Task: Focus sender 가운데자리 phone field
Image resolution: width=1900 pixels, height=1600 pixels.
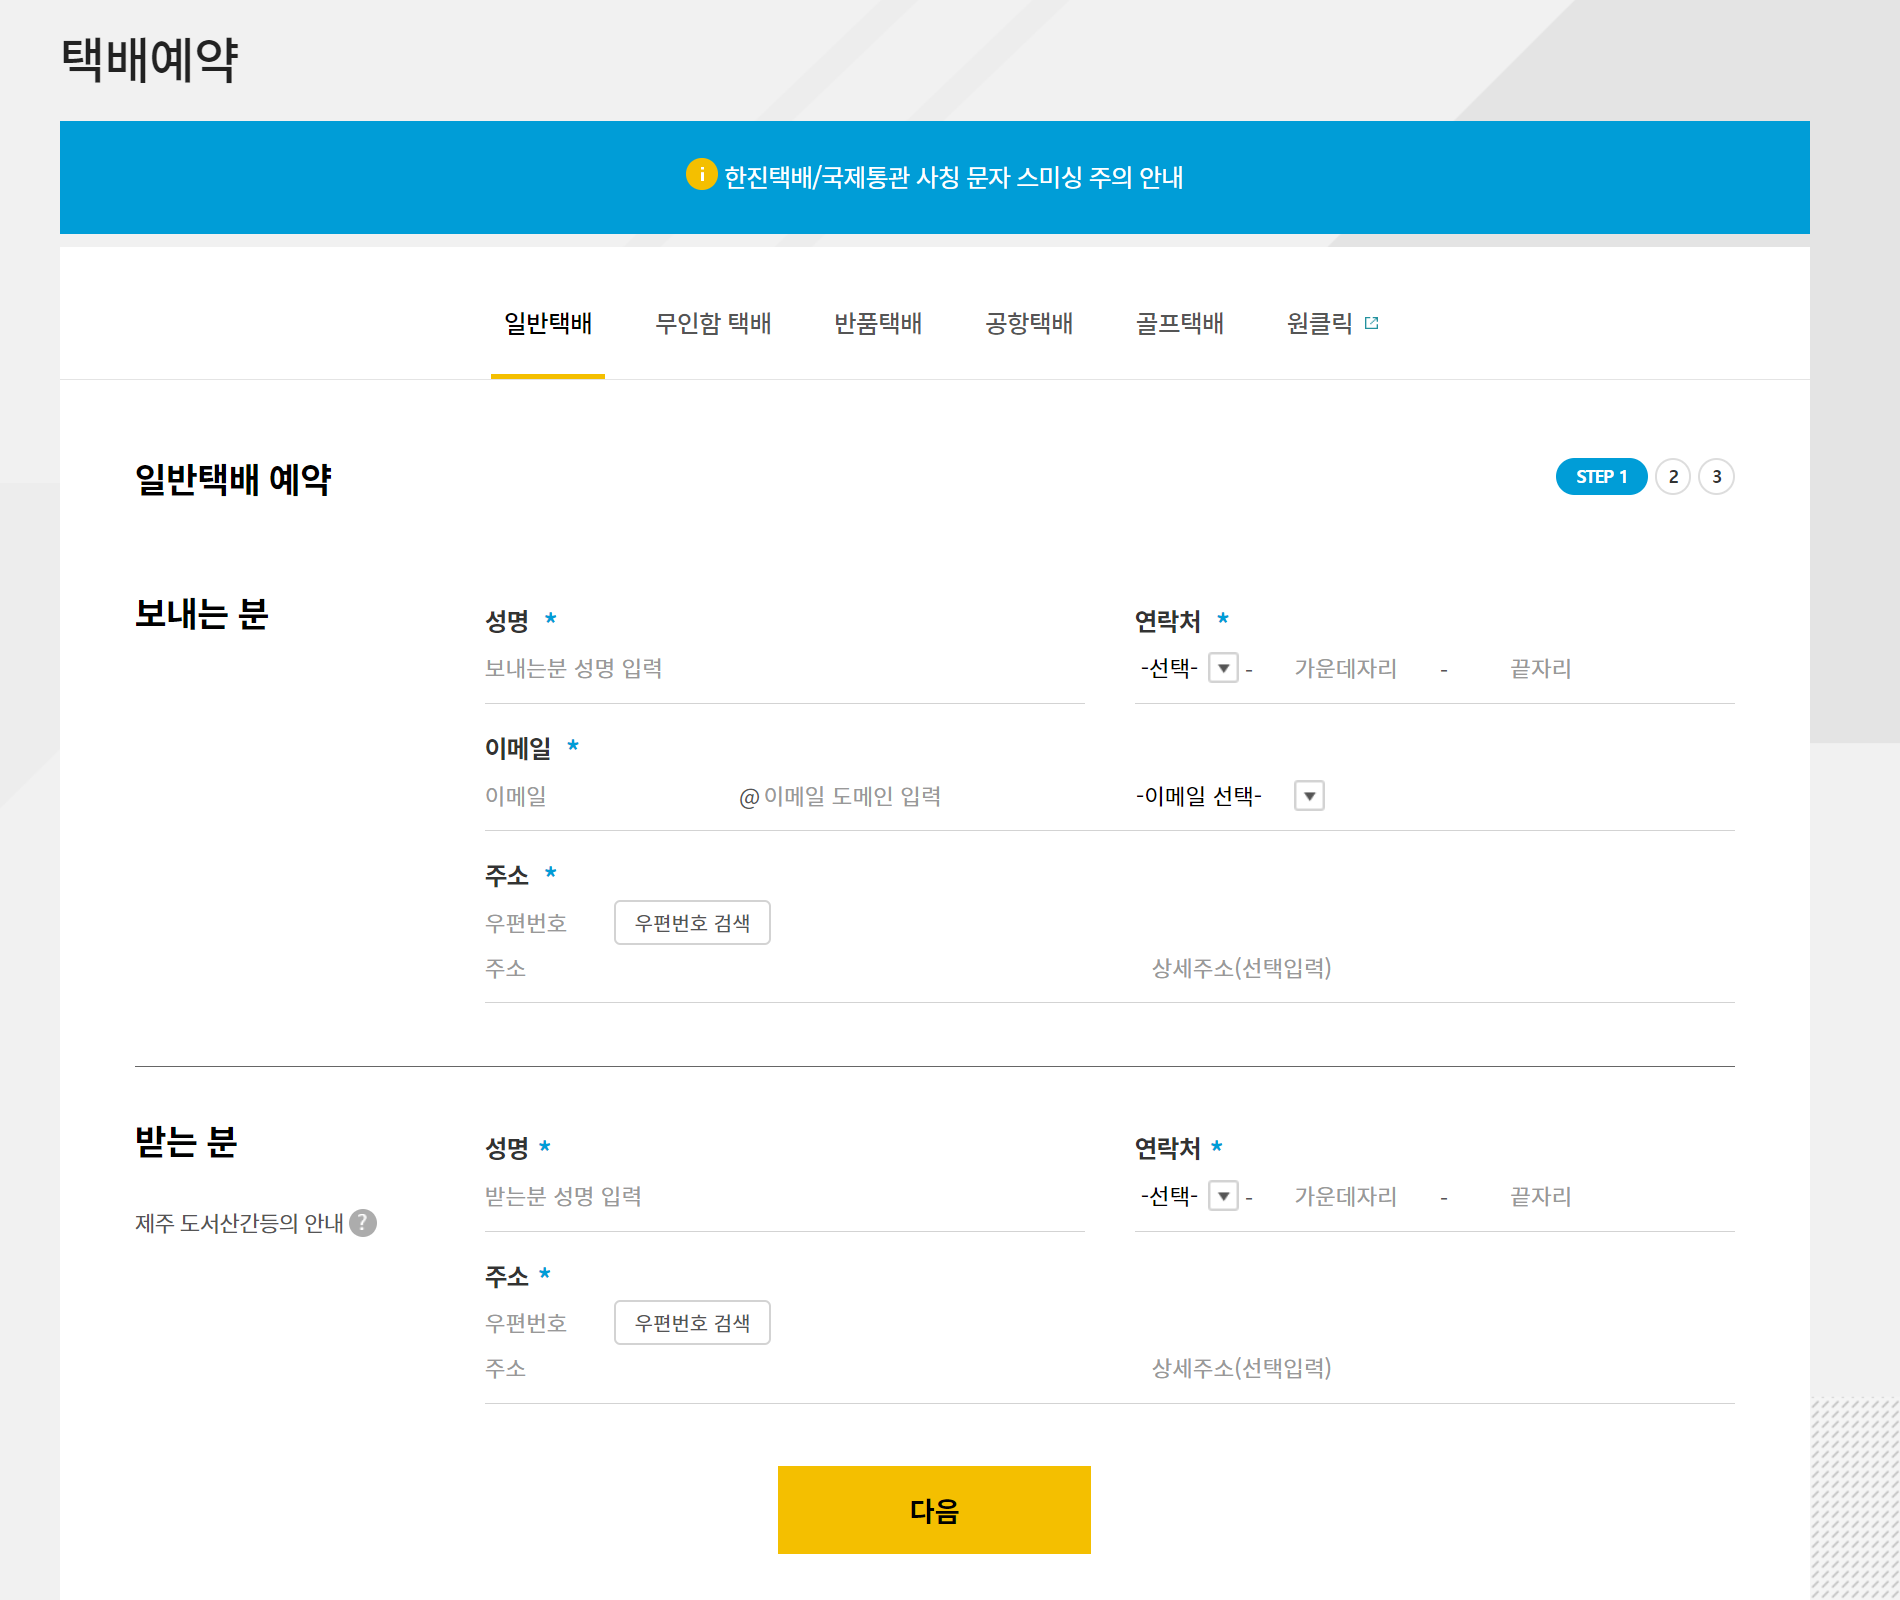Action: [1346, 668]
